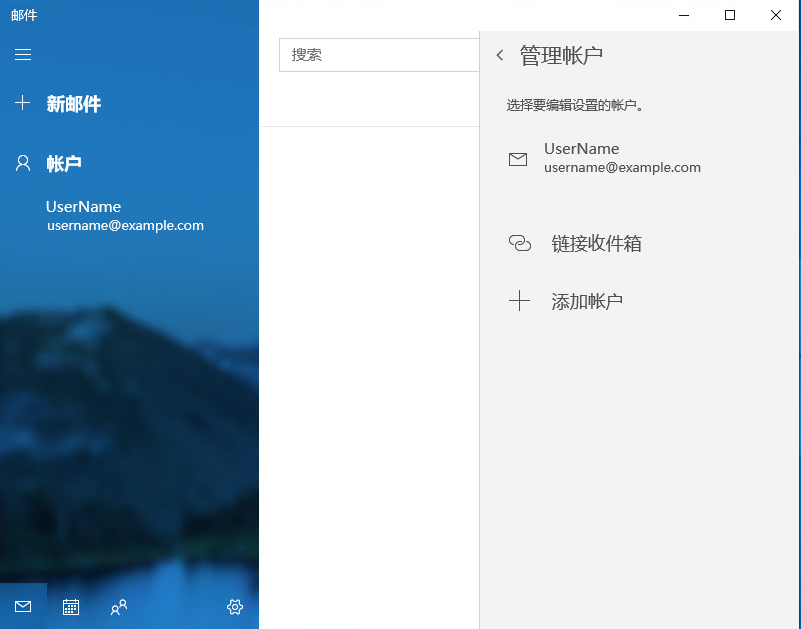Open Calendar from the bottom bar

pyautogui.click(x=71, y=606)
